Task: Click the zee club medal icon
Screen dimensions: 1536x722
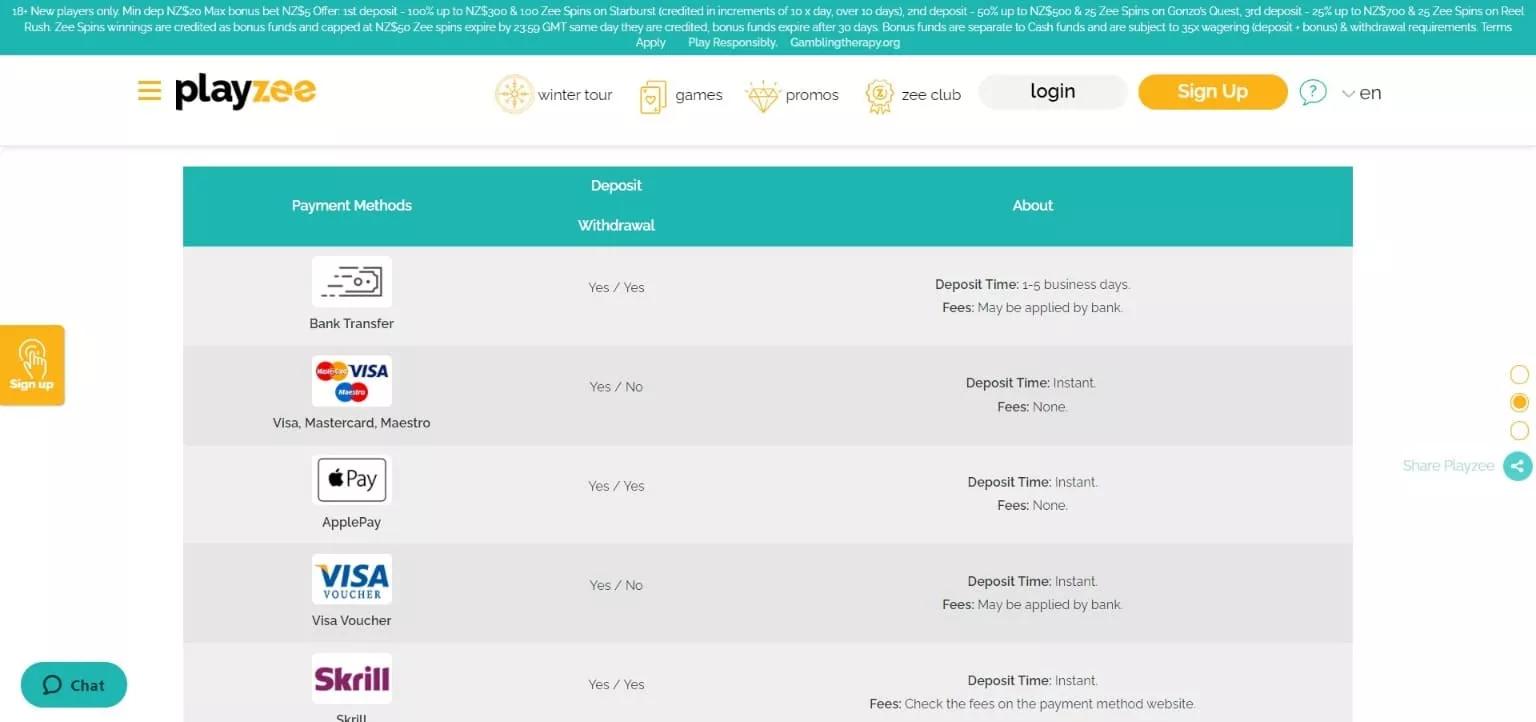Action: click(879, 96)
